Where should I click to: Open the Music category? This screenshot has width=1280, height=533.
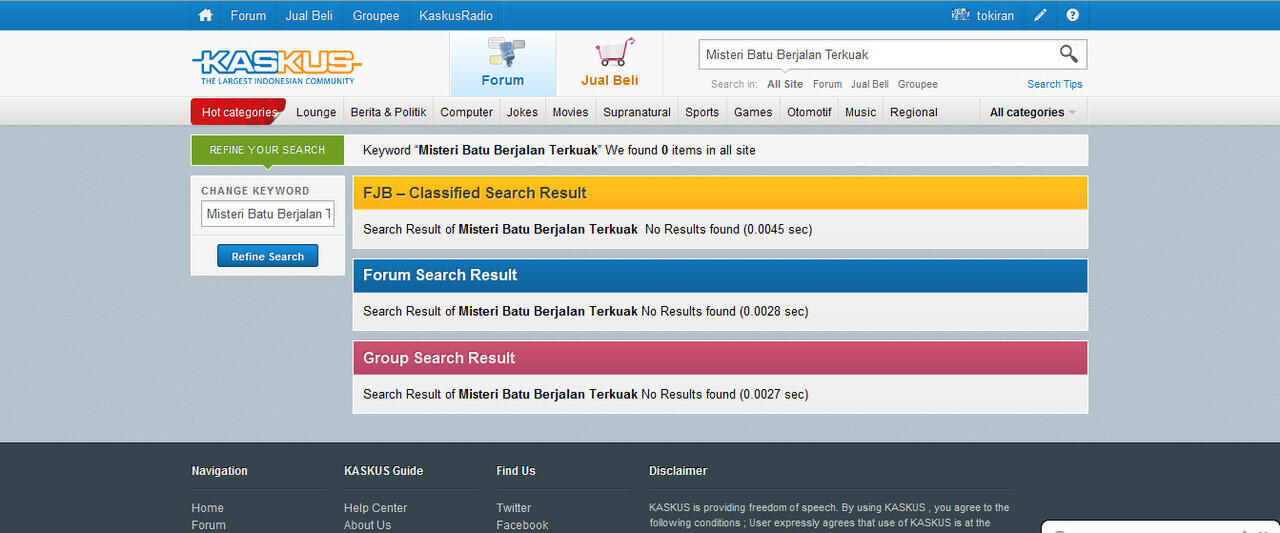860,112
